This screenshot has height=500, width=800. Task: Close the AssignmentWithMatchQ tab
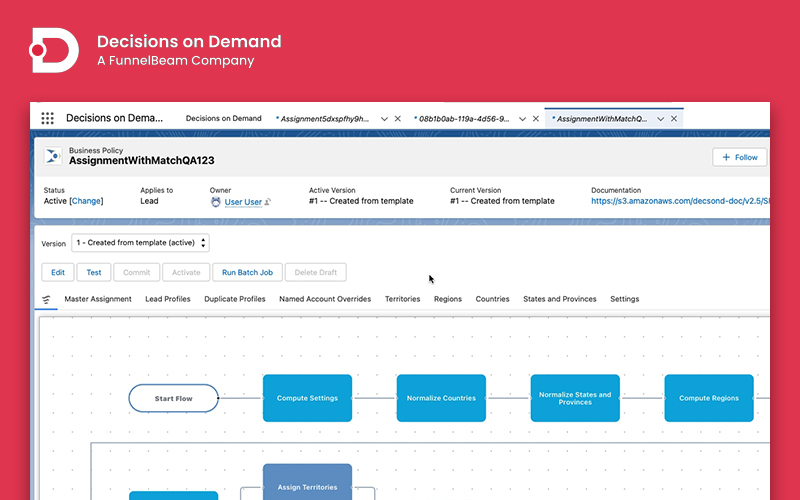coord(674,119)
